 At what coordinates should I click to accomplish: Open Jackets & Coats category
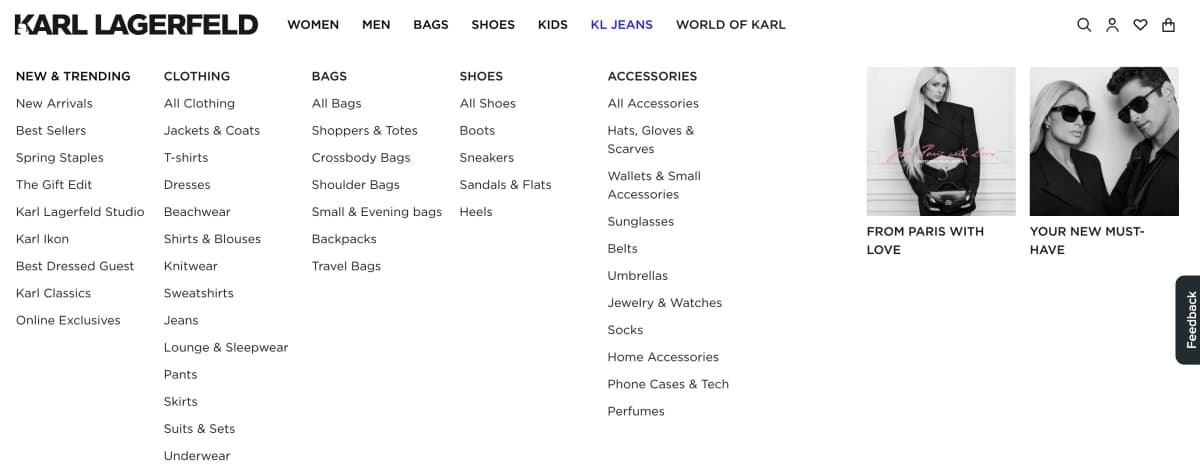(x=212, y=130)
